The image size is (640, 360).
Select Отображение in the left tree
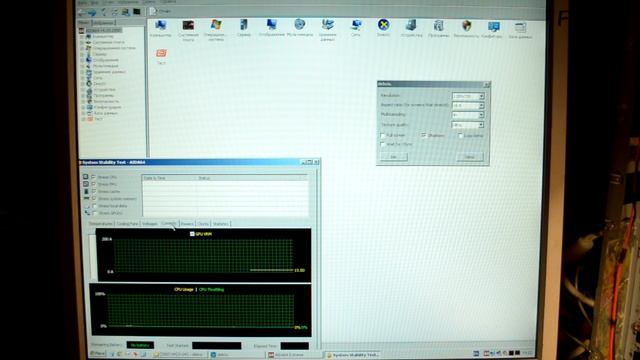[106, 60]
